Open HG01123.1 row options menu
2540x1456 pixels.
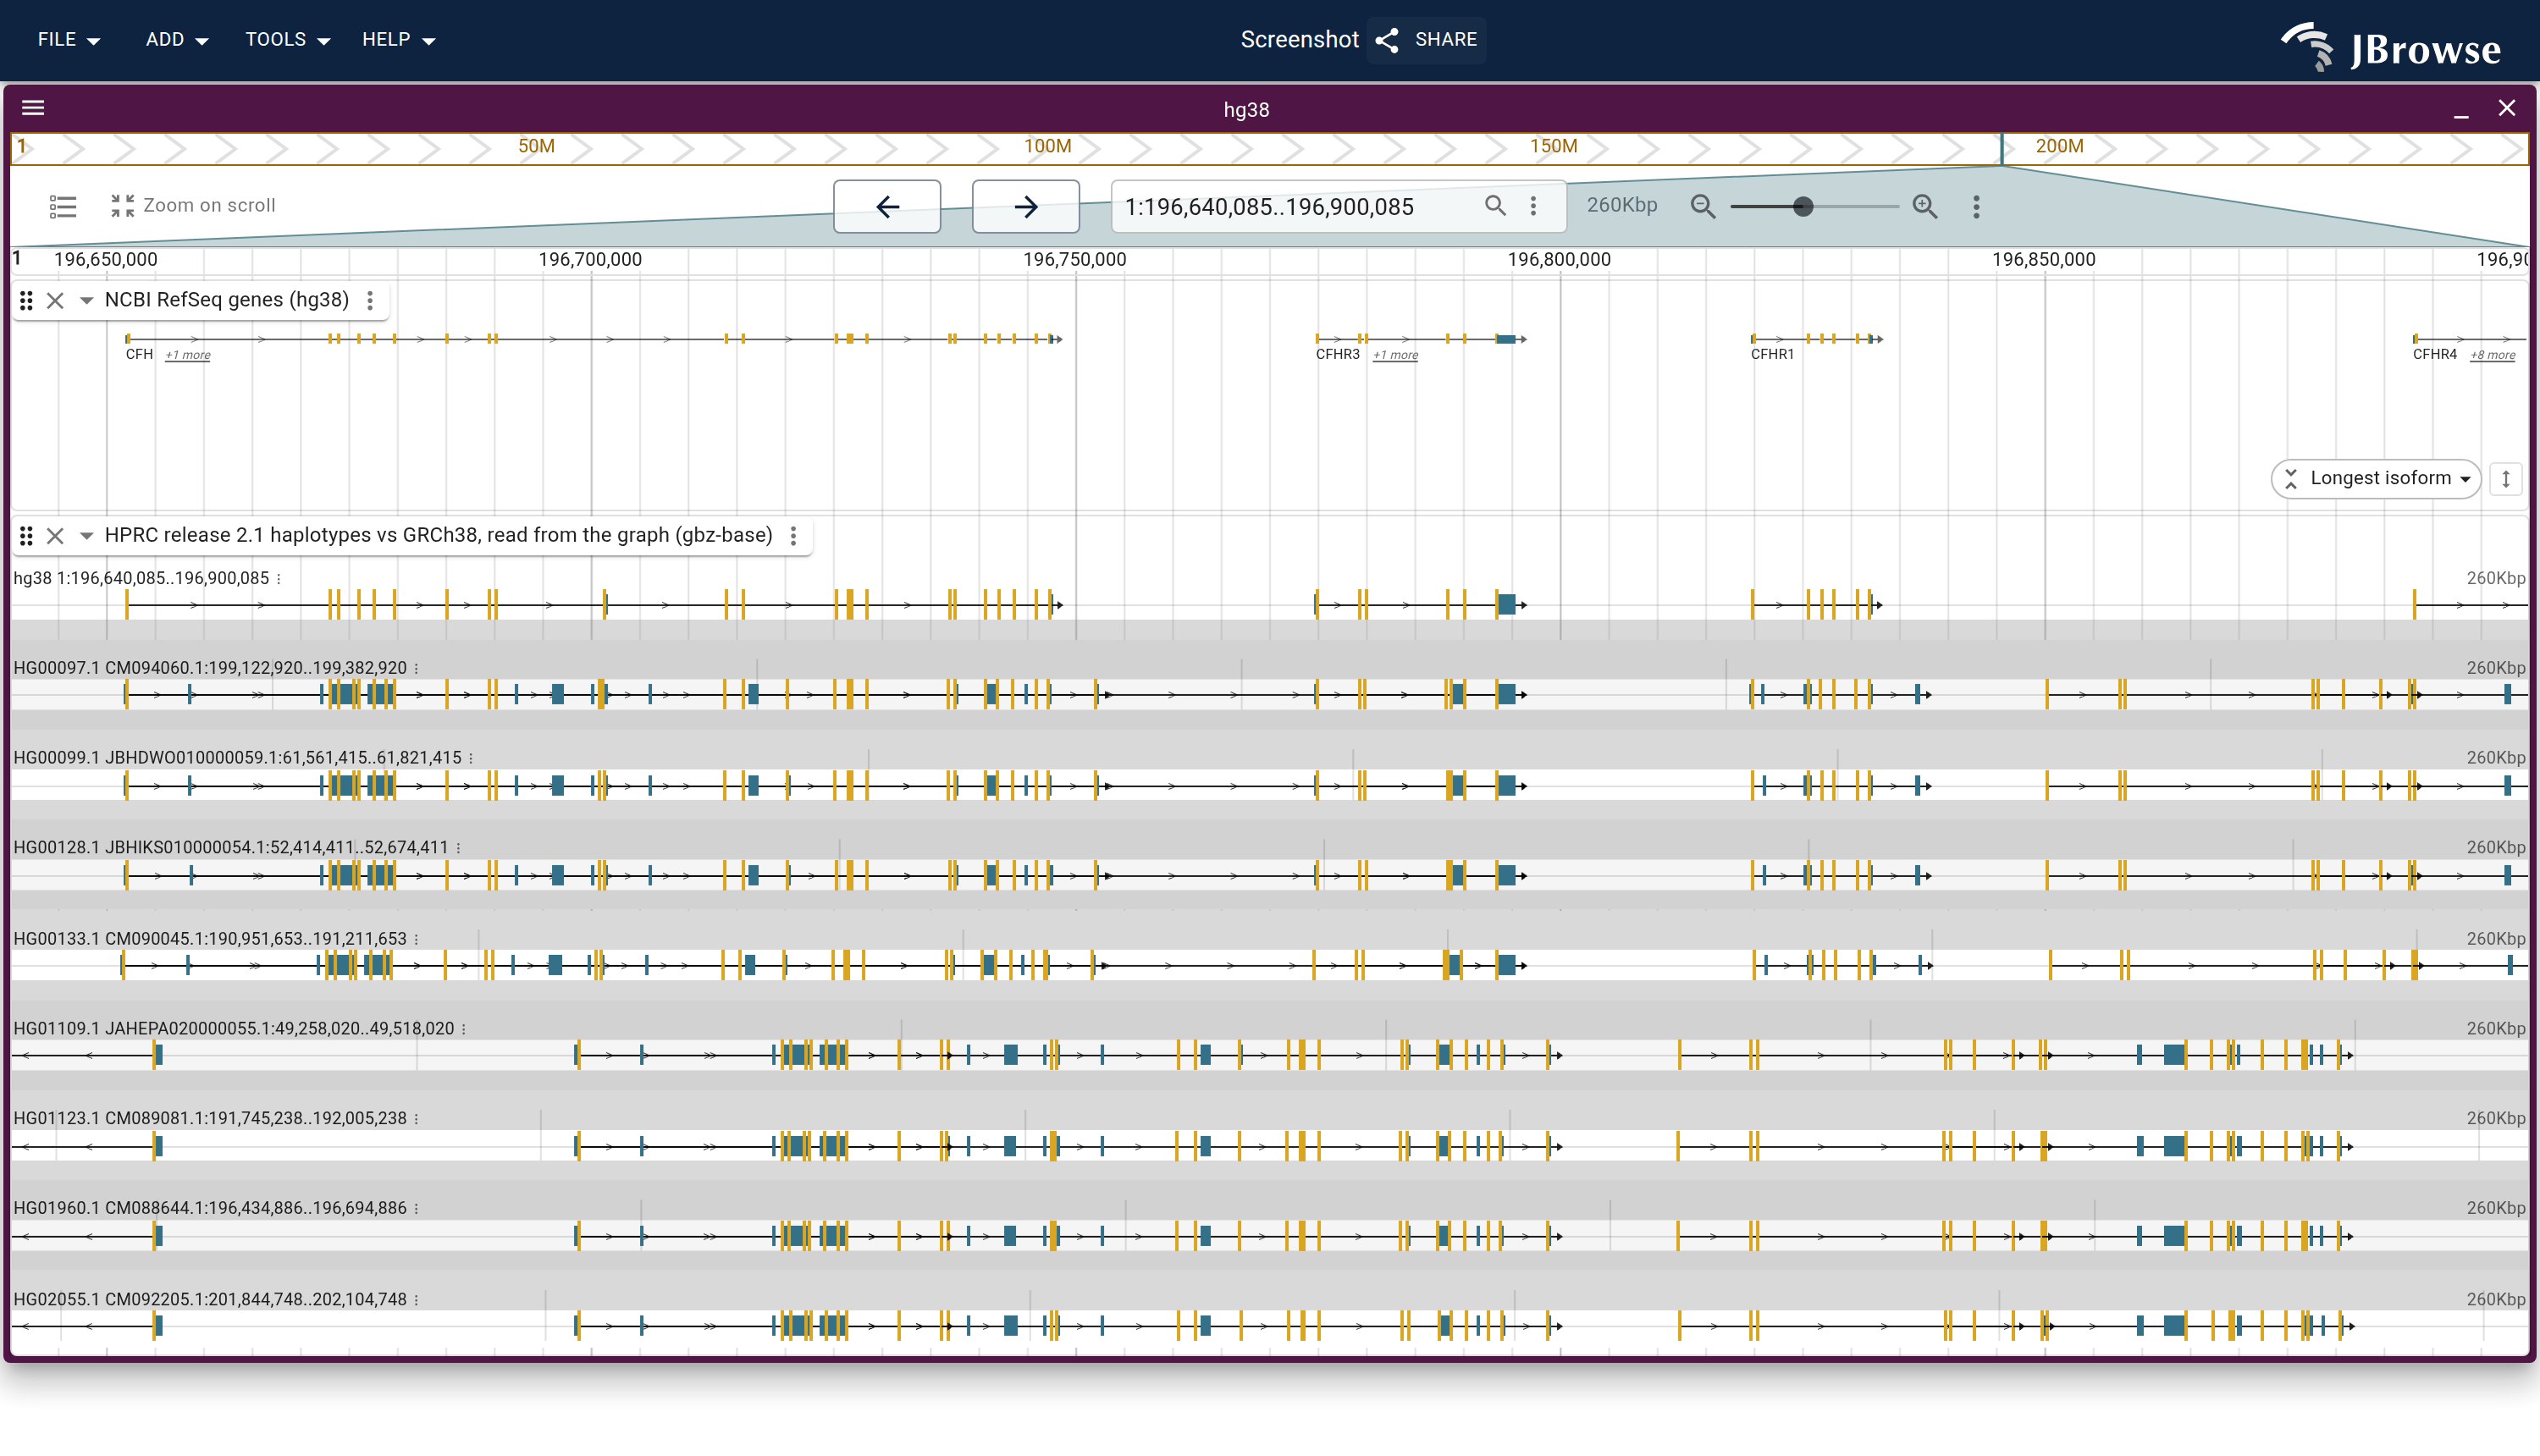(x=416, y=1119)
